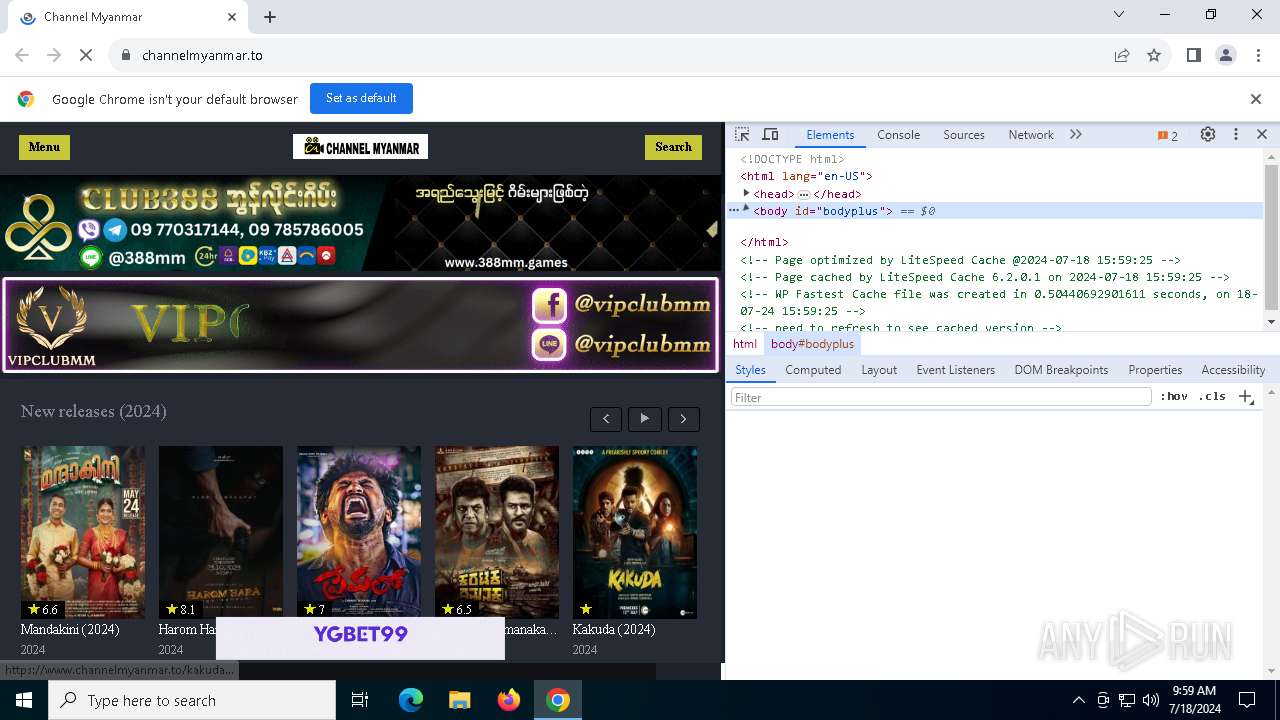This screenshot has height=720, width=1280.
Task: Toggle the browser side panel icon
Action: point(1194,55)
